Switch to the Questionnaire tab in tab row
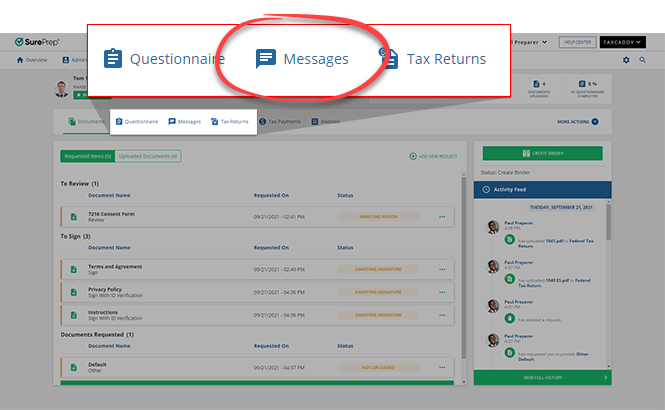Viewport: 665px width, 410px height. pos(137,122)
